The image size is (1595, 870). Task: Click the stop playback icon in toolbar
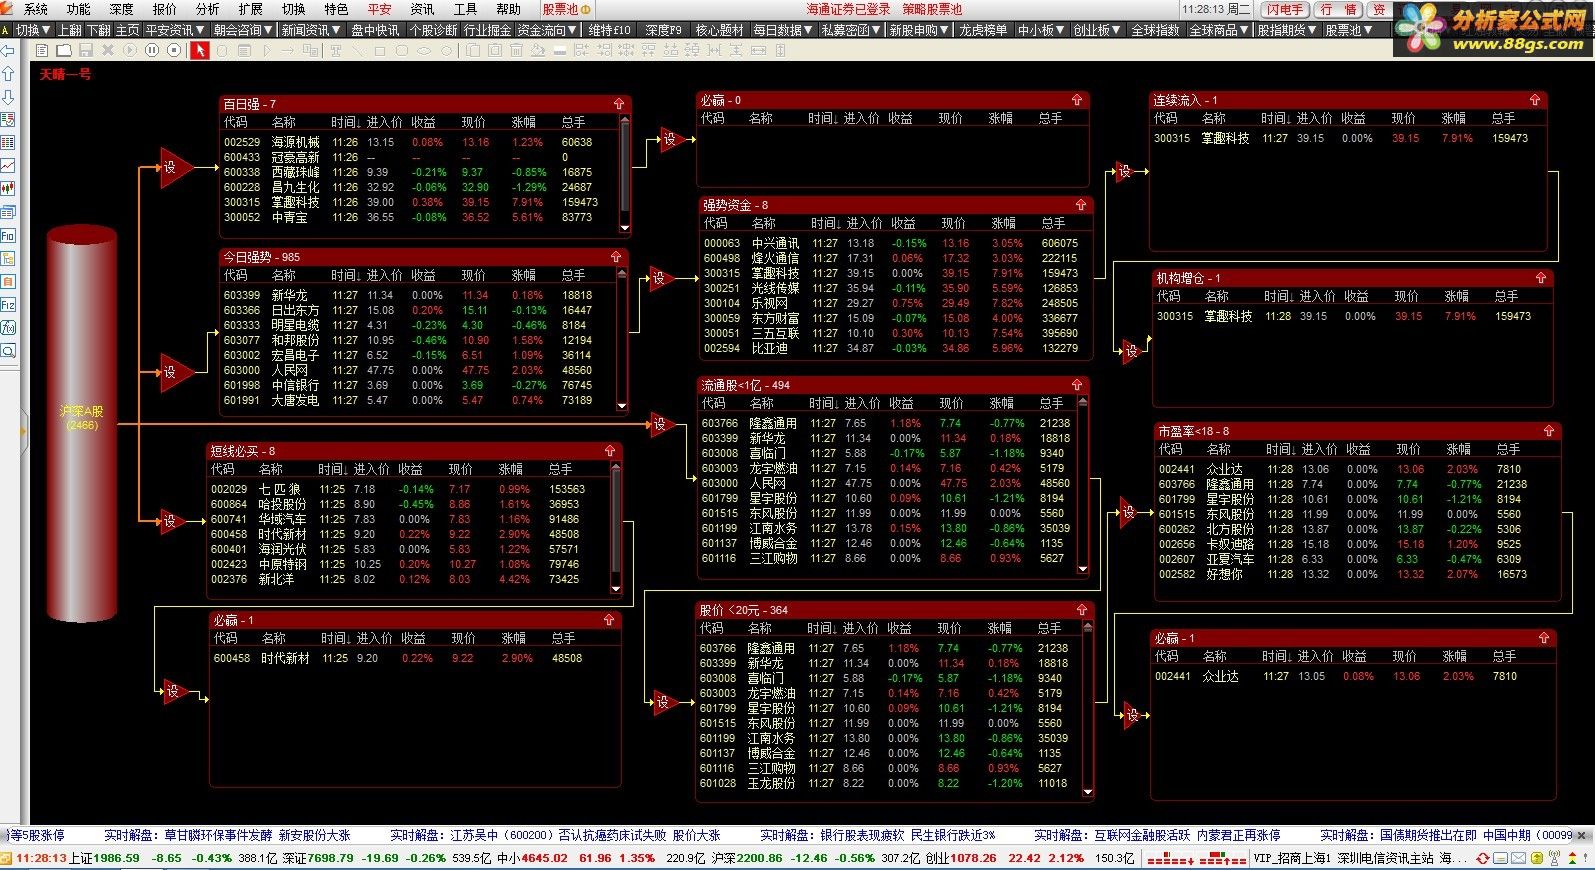point(174,49)
